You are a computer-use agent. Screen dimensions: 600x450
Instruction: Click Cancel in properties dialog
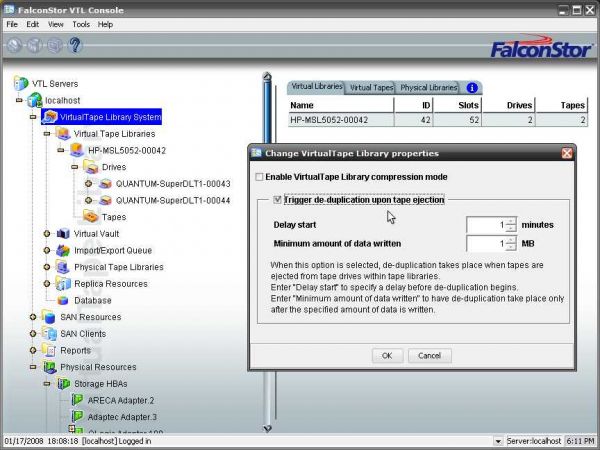point(429,355)
